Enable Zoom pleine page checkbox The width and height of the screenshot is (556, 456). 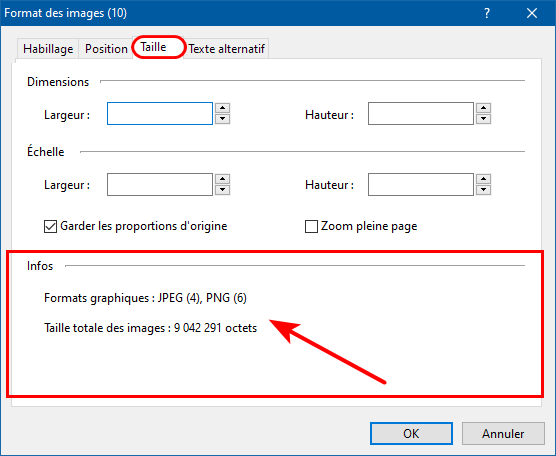(x=311, y=226)
